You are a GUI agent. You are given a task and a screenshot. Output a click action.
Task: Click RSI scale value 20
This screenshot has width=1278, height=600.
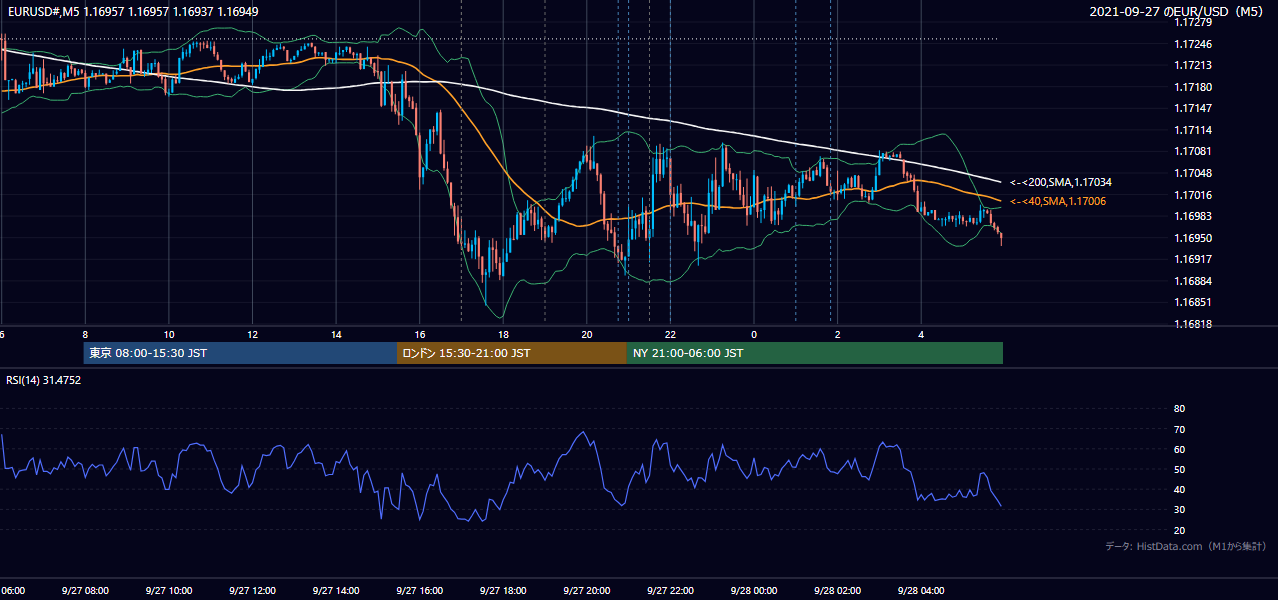tap(1179, 530)
